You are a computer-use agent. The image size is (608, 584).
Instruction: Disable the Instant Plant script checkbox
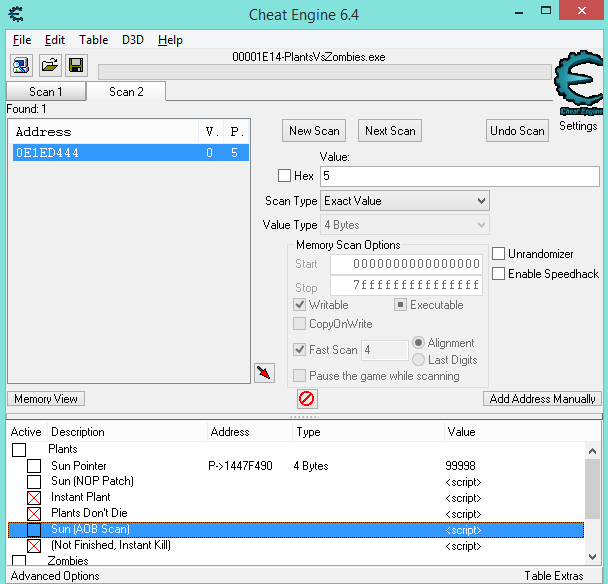(34, 498)
